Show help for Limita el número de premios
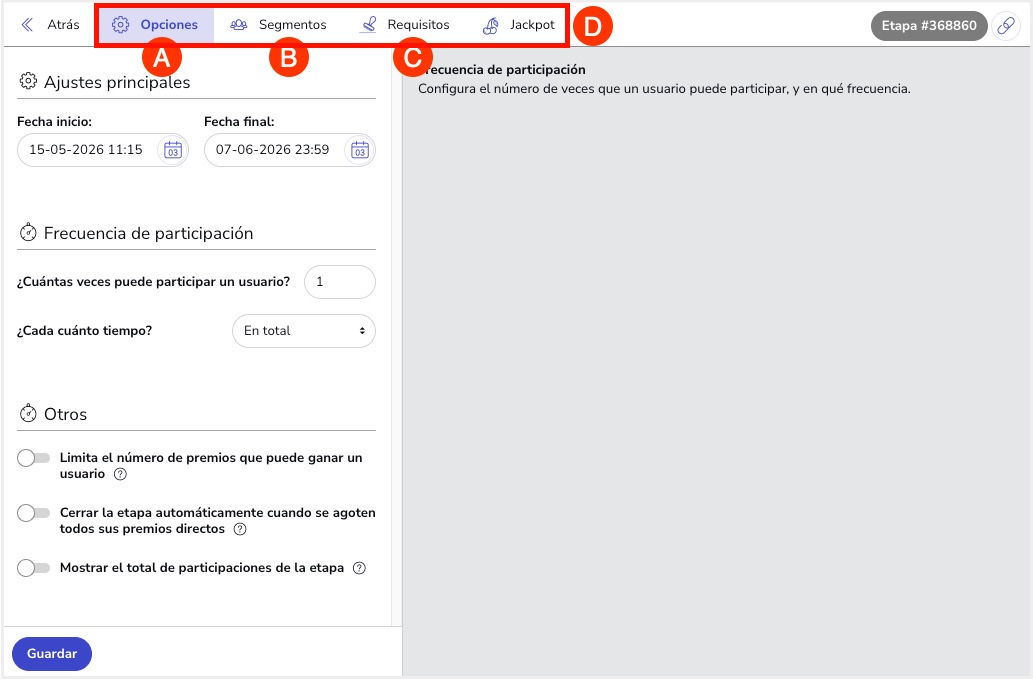This screenshot has height=680, width=1033. (120, 474)
